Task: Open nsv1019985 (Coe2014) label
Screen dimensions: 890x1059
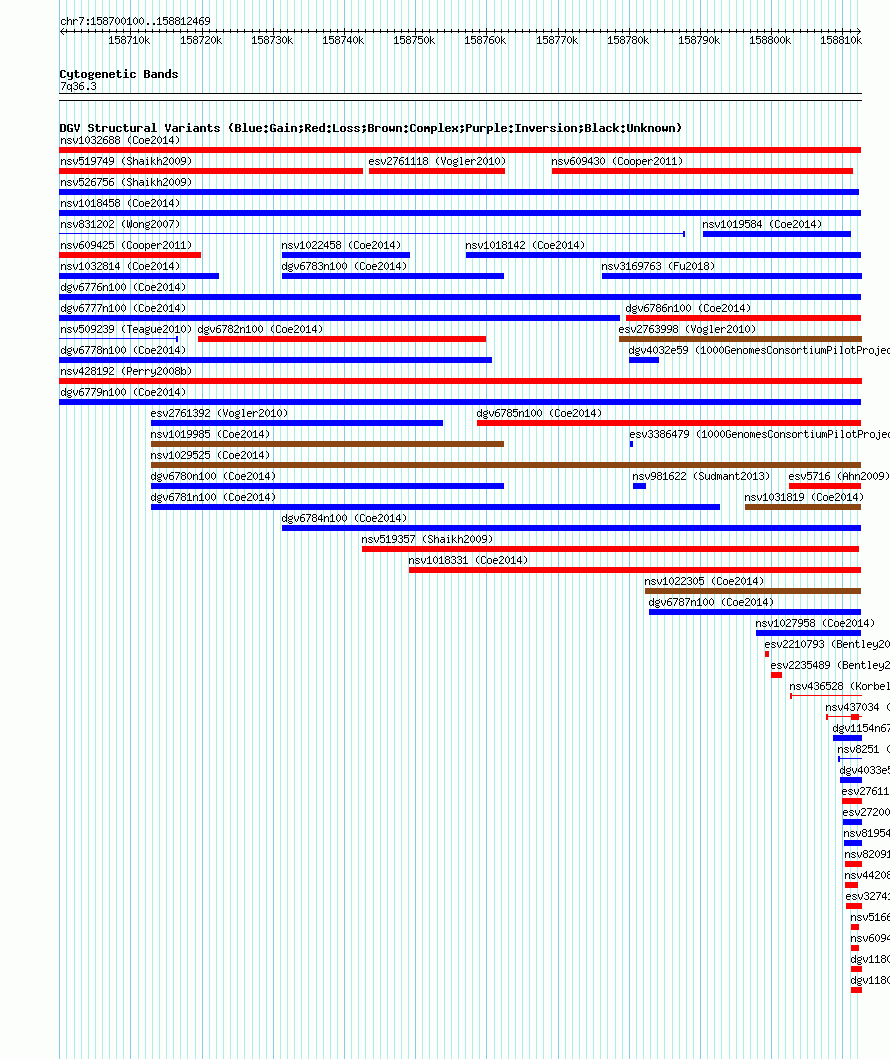Action: point(211,434)
